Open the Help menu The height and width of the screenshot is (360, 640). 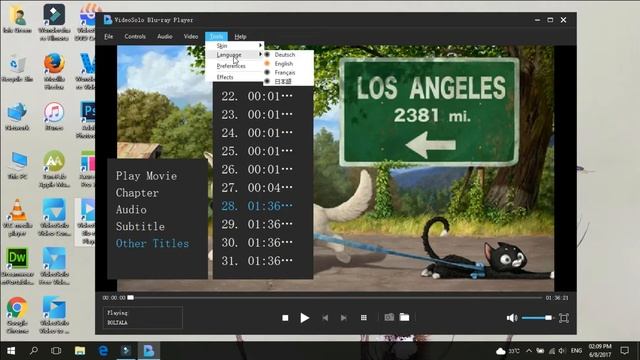click(240, 36)
